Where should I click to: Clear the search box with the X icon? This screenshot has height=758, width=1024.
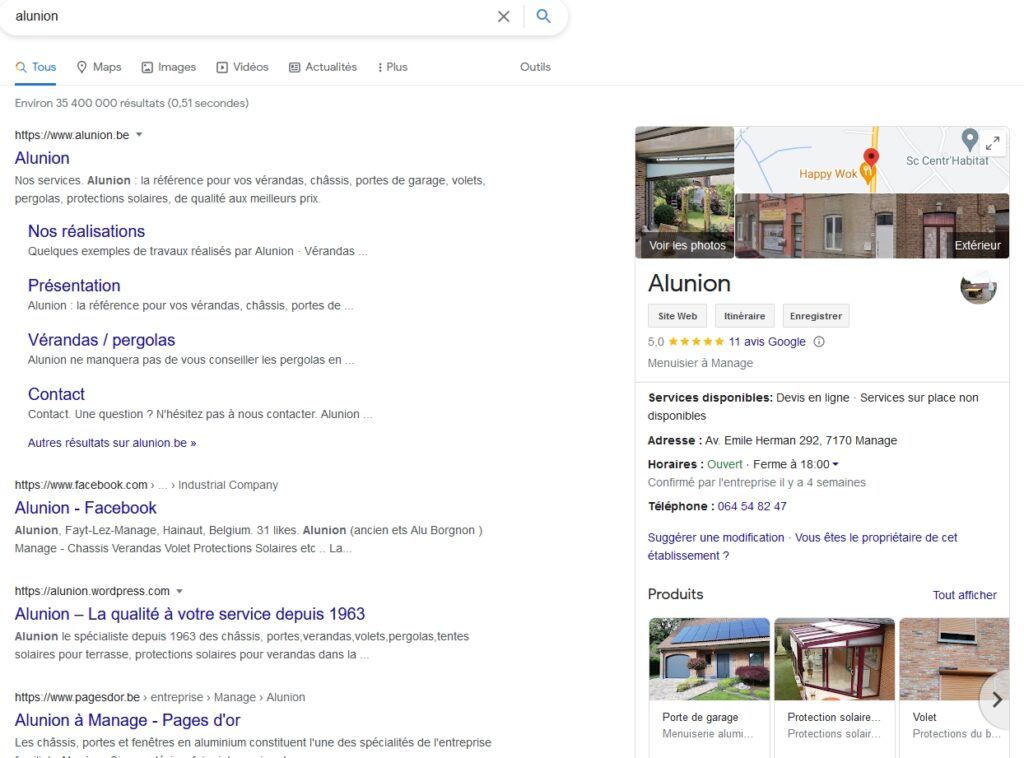504,16
